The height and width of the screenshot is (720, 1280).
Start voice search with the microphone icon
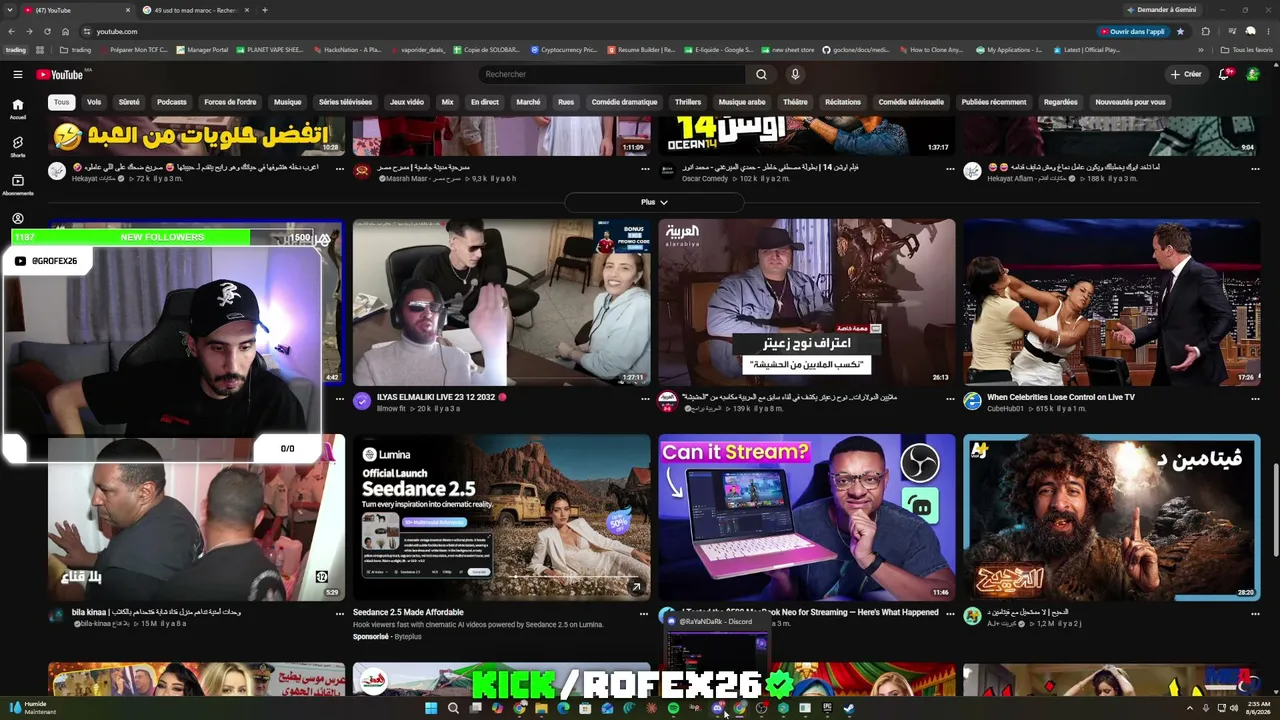coord(795,74)
